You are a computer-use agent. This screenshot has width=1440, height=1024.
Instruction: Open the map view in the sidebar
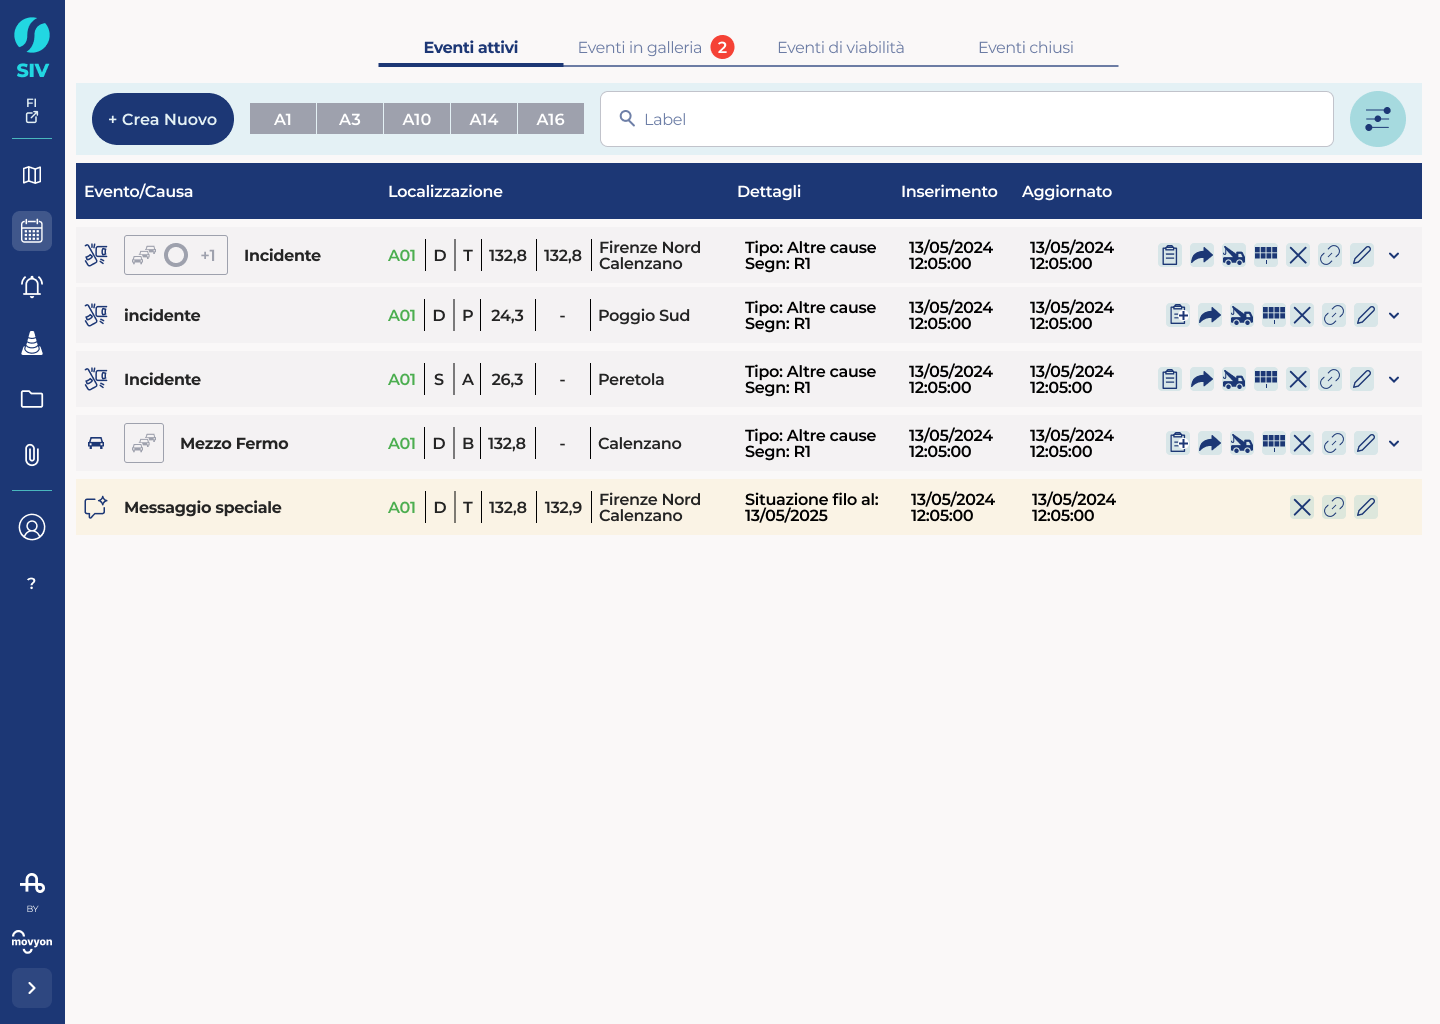coord(32,175)
